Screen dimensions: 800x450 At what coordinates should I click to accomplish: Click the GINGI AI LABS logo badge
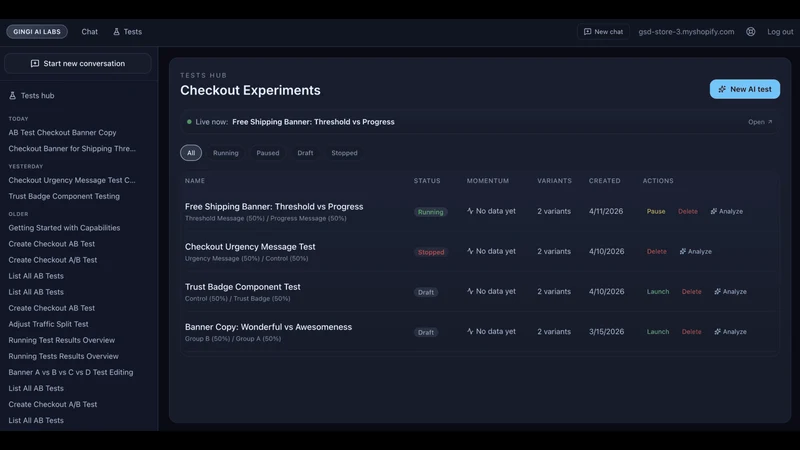(x=37, y=32)
